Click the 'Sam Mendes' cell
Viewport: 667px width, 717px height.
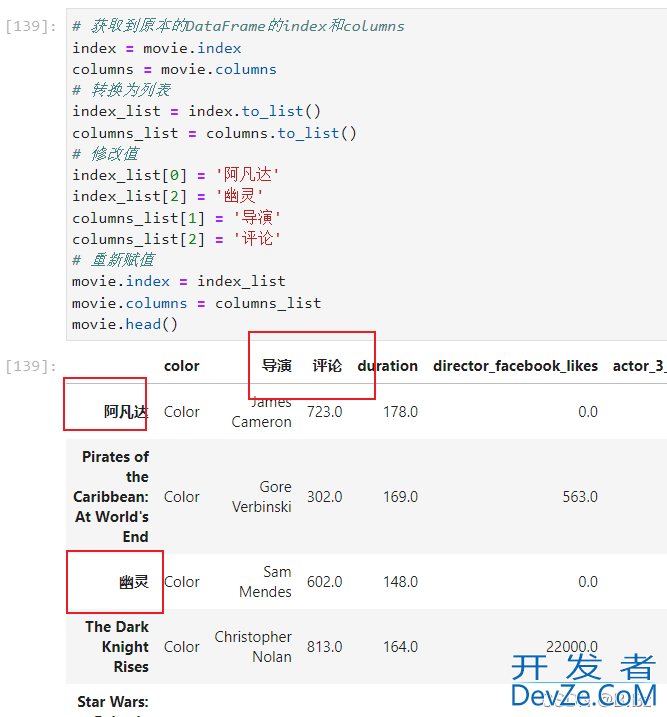tap(265, 582)
